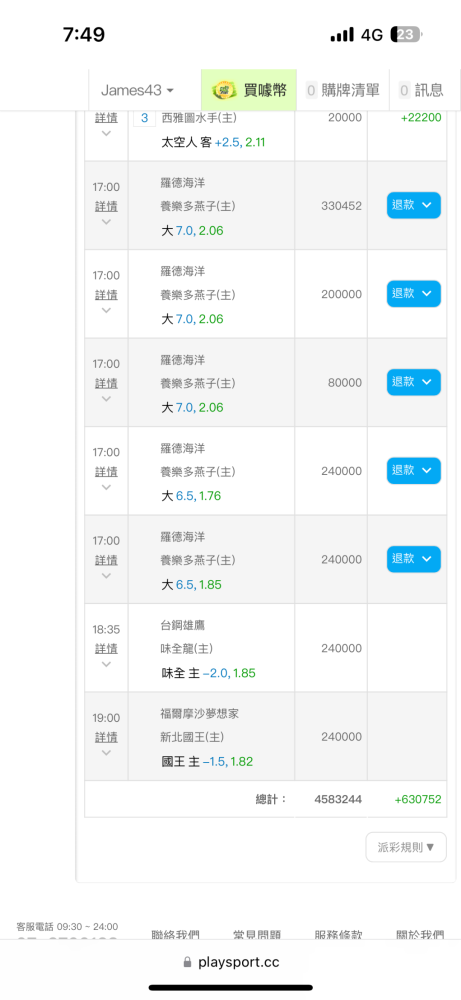Click 退款 for the 80000 bet
461x1000 pixels.
(414, 383)
